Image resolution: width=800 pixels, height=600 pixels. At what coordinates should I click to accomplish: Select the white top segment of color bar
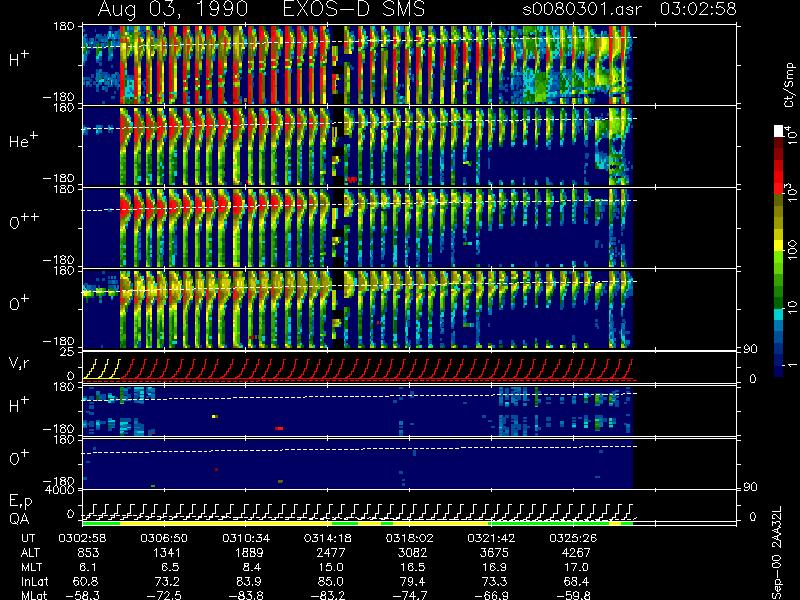[779, 131]
